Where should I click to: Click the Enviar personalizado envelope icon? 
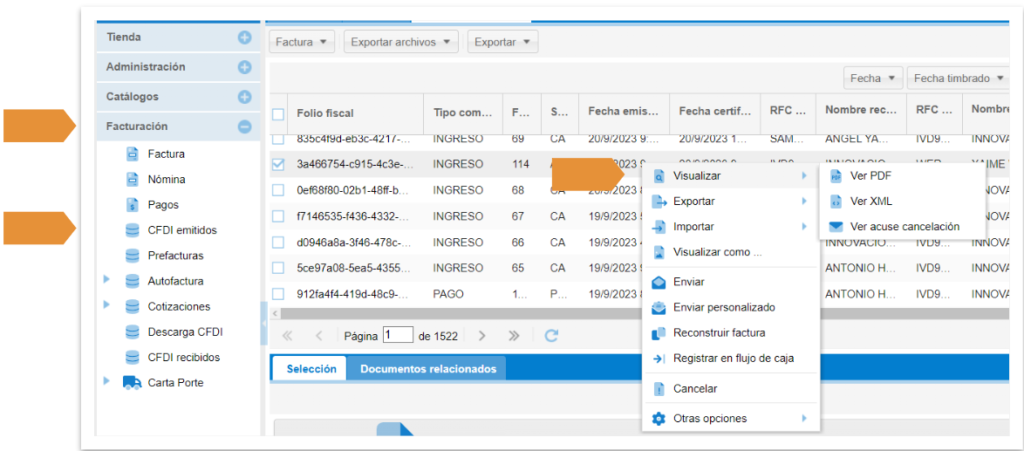(659, 307)
